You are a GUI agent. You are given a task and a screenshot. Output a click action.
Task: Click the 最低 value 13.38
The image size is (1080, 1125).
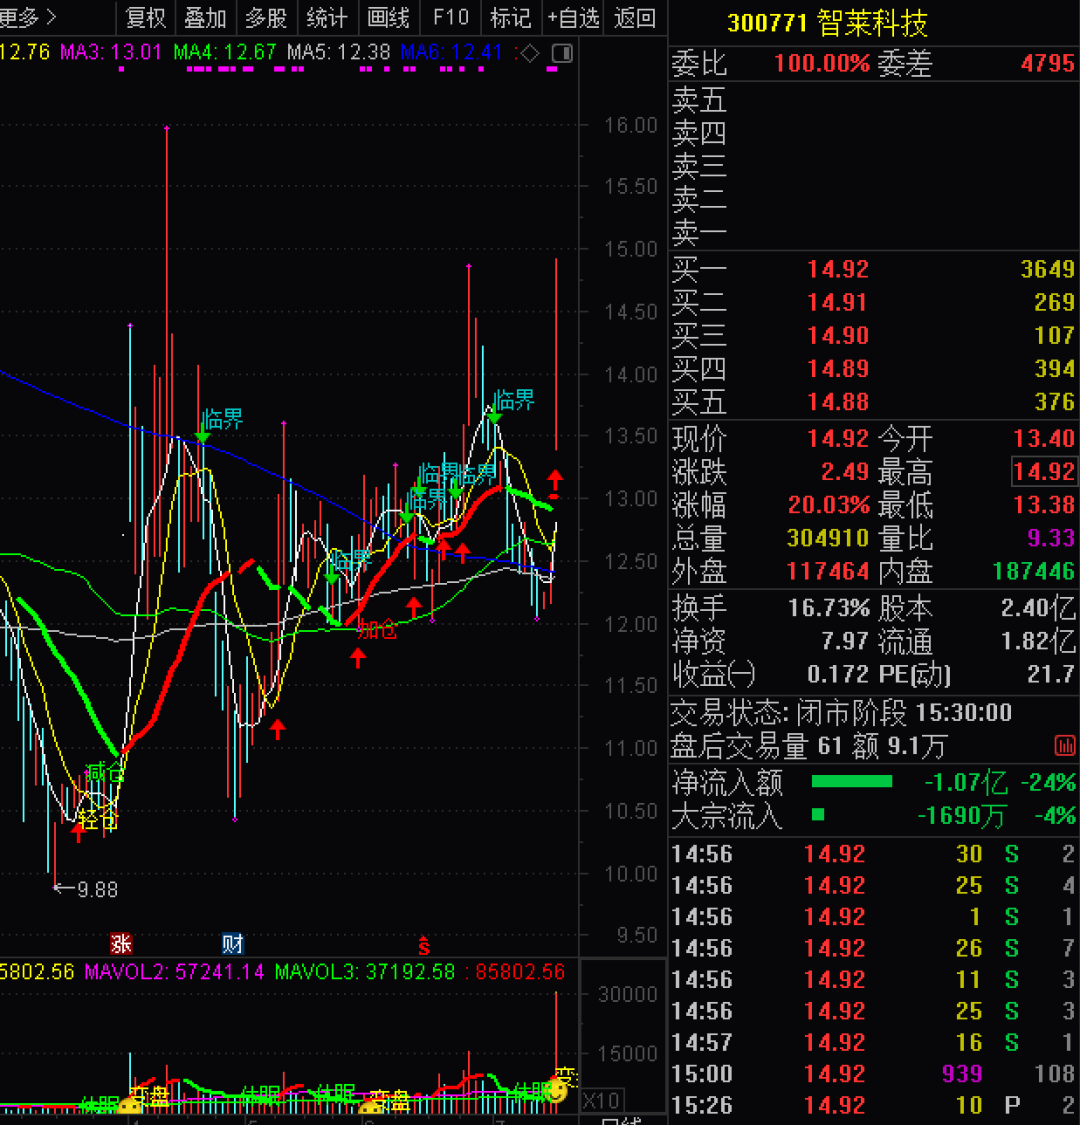(1044, 504)
